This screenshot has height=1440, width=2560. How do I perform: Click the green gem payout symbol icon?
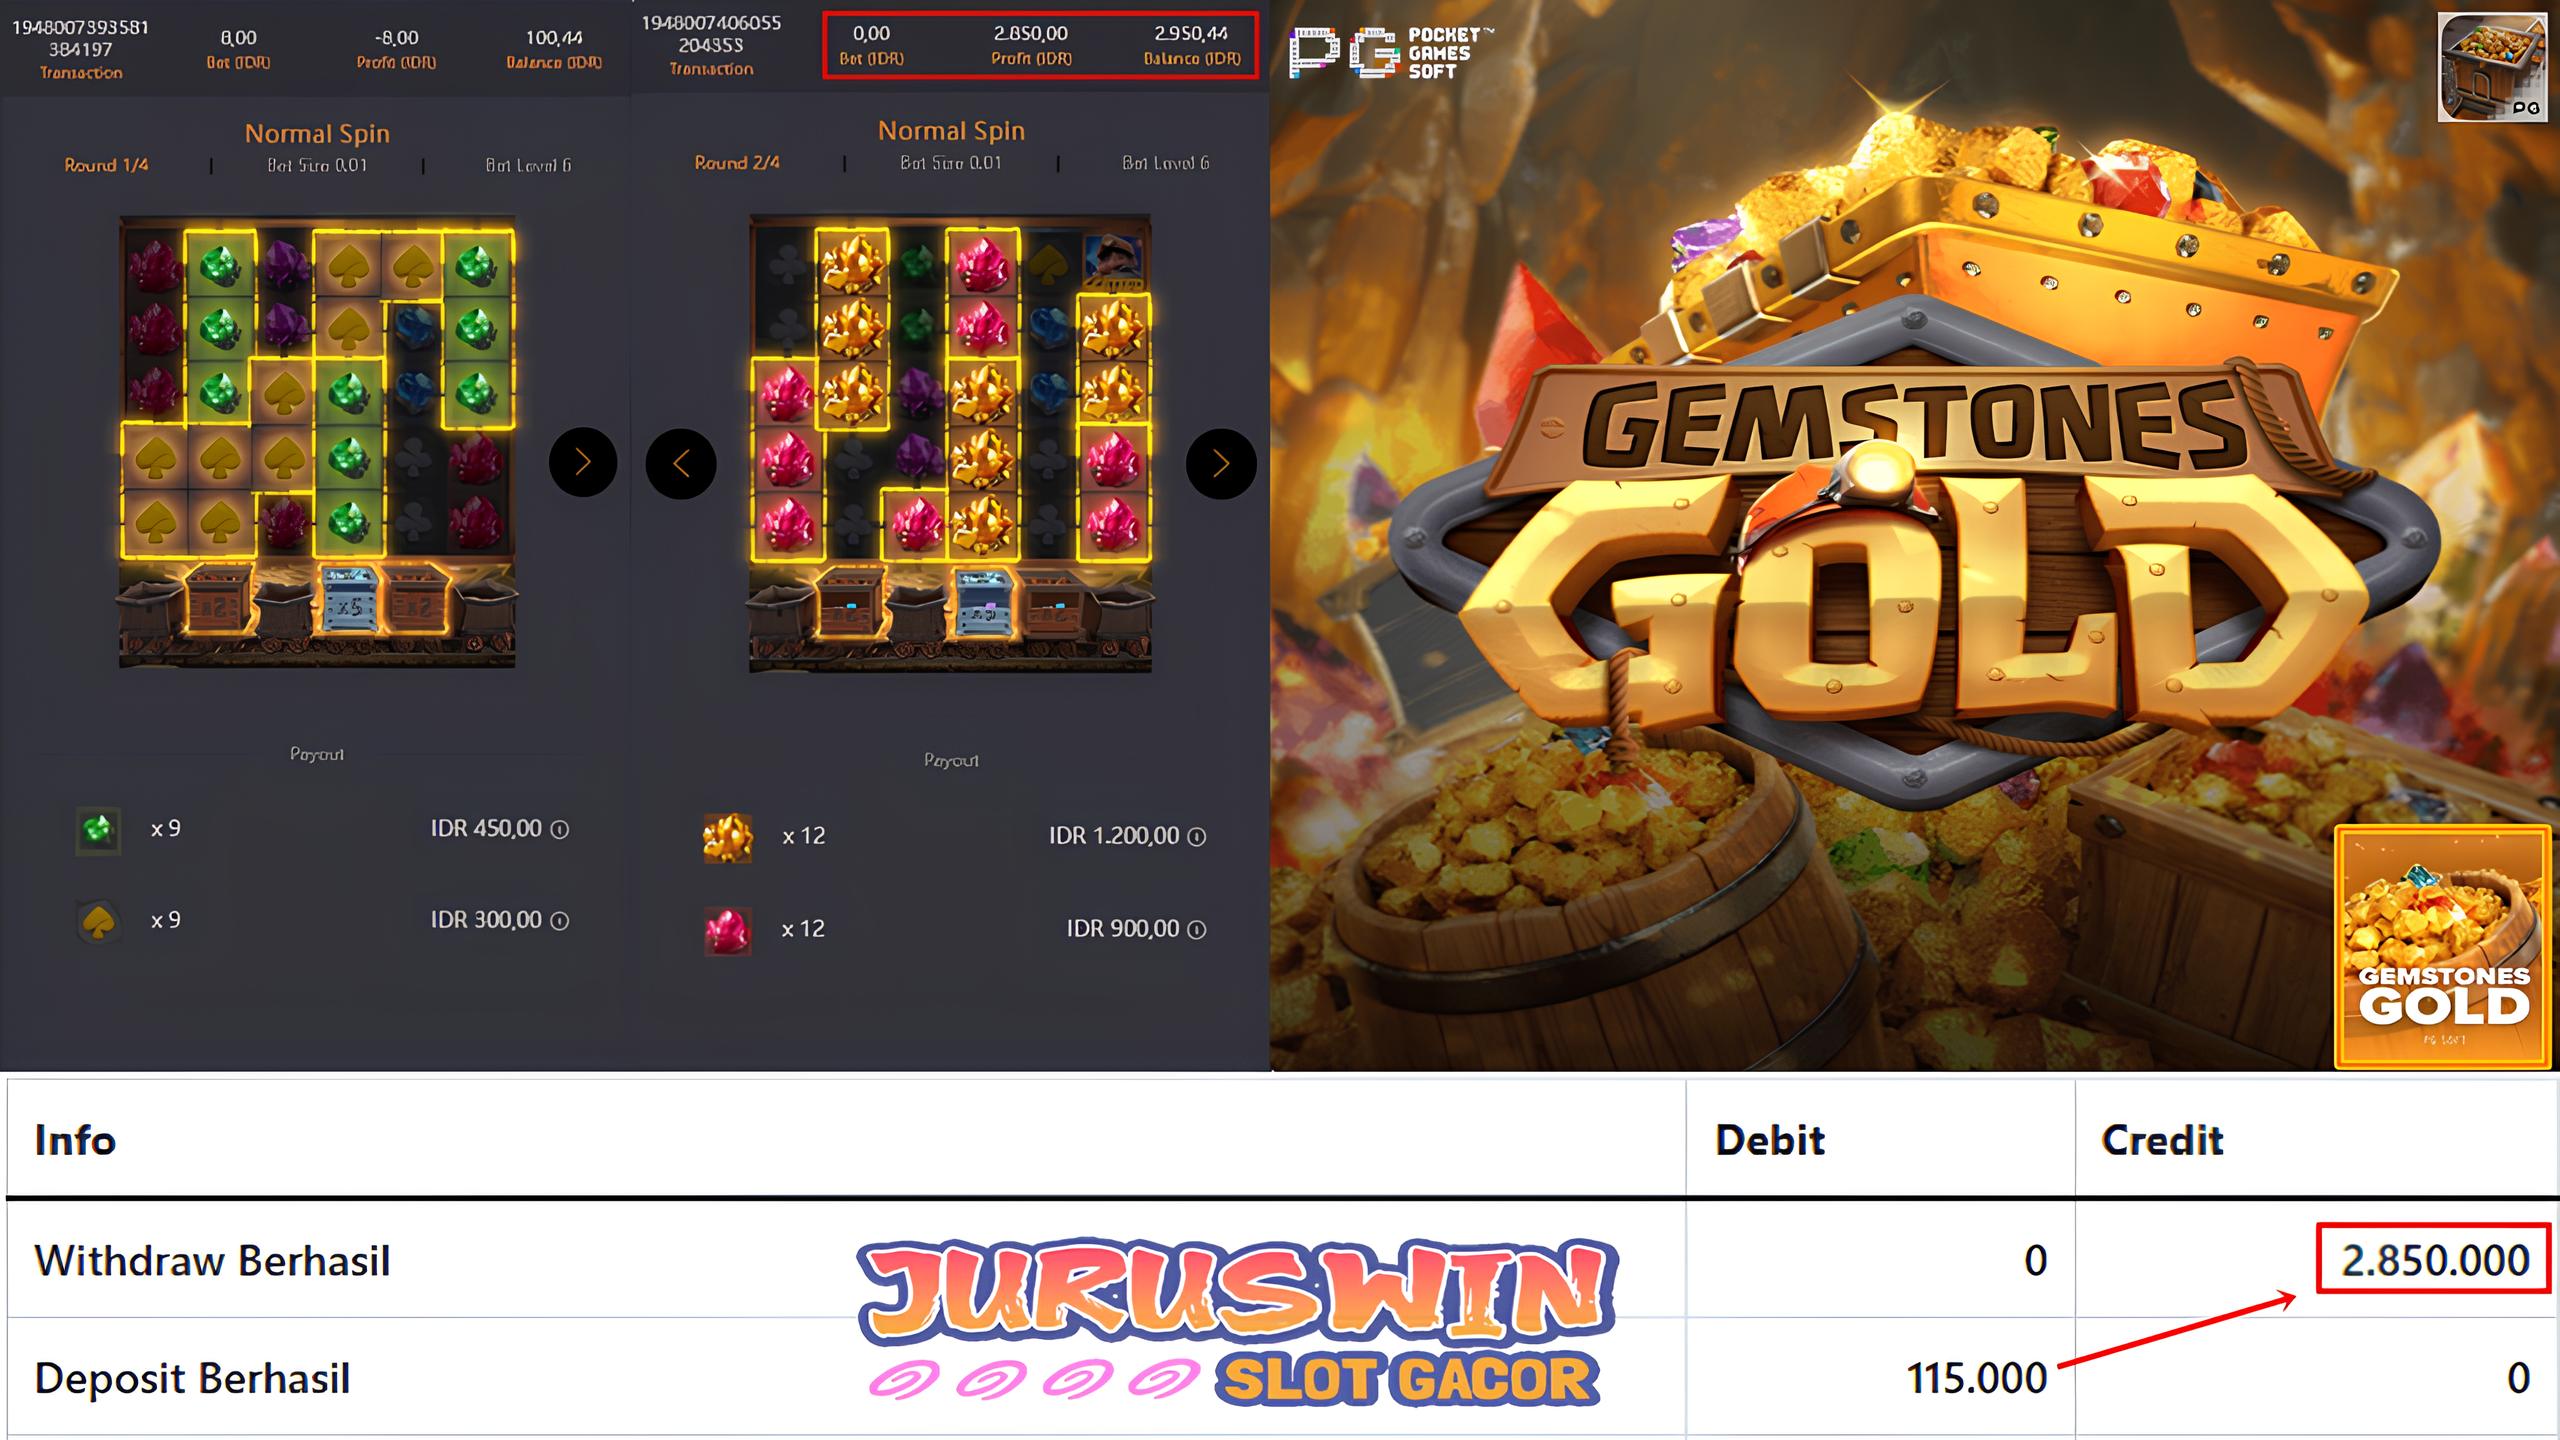click(99, 830)
